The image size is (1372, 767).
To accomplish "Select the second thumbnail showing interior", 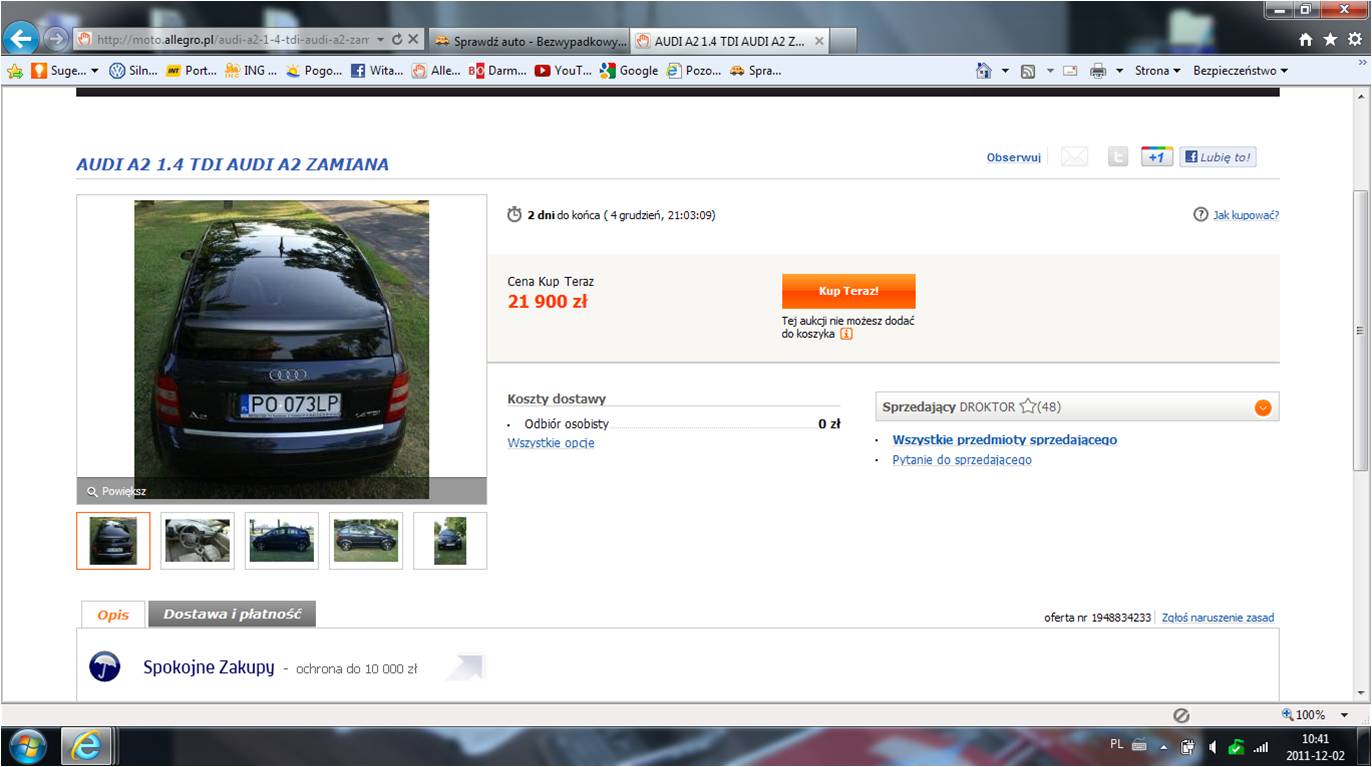I will click(x=197, y=541).
